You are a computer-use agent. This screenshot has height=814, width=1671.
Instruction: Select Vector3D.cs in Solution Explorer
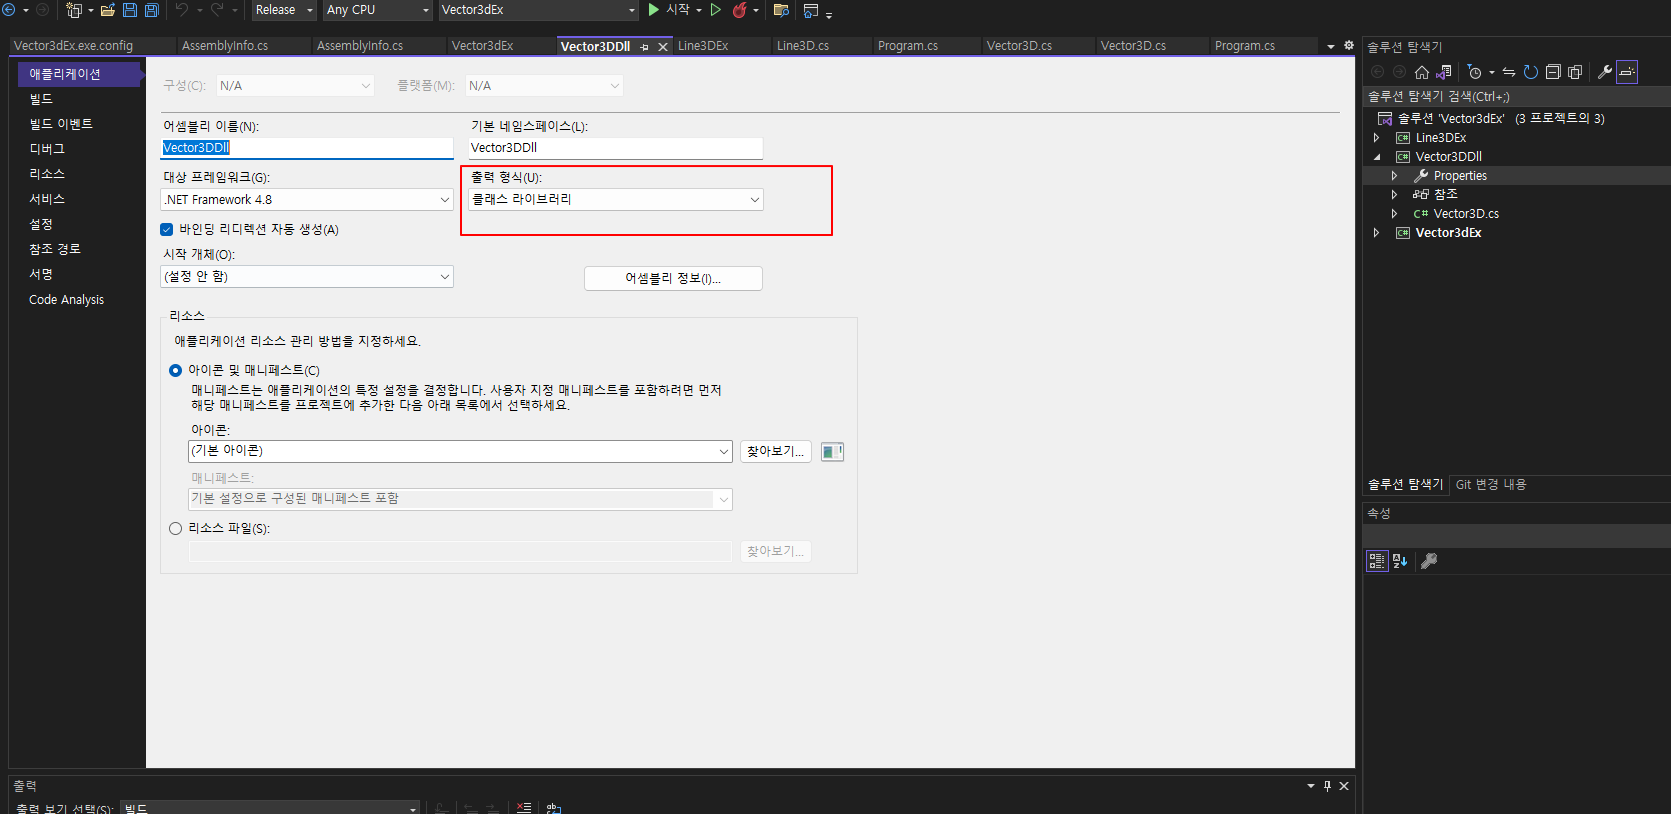[x=1466, y=214]
